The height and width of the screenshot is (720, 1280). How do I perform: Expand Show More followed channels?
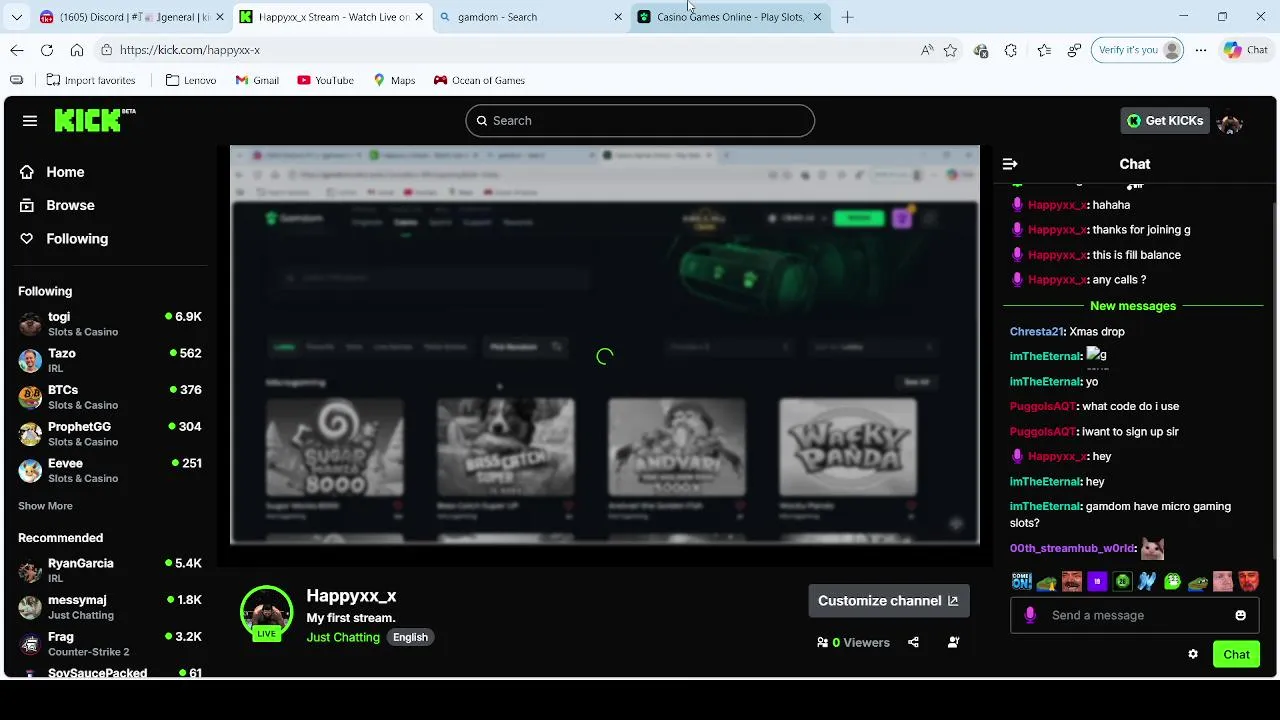tap(45, 506)
